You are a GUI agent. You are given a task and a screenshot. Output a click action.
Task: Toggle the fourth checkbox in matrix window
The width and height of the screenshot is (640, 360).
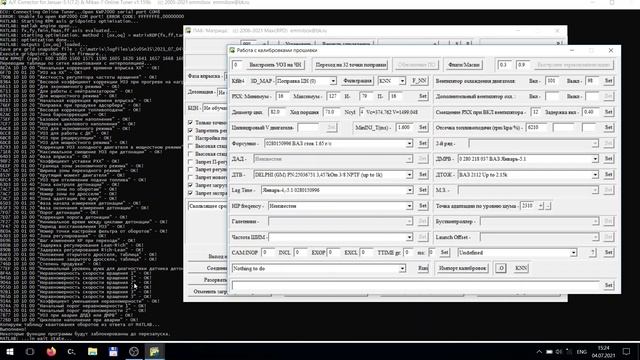pos(191,146)
